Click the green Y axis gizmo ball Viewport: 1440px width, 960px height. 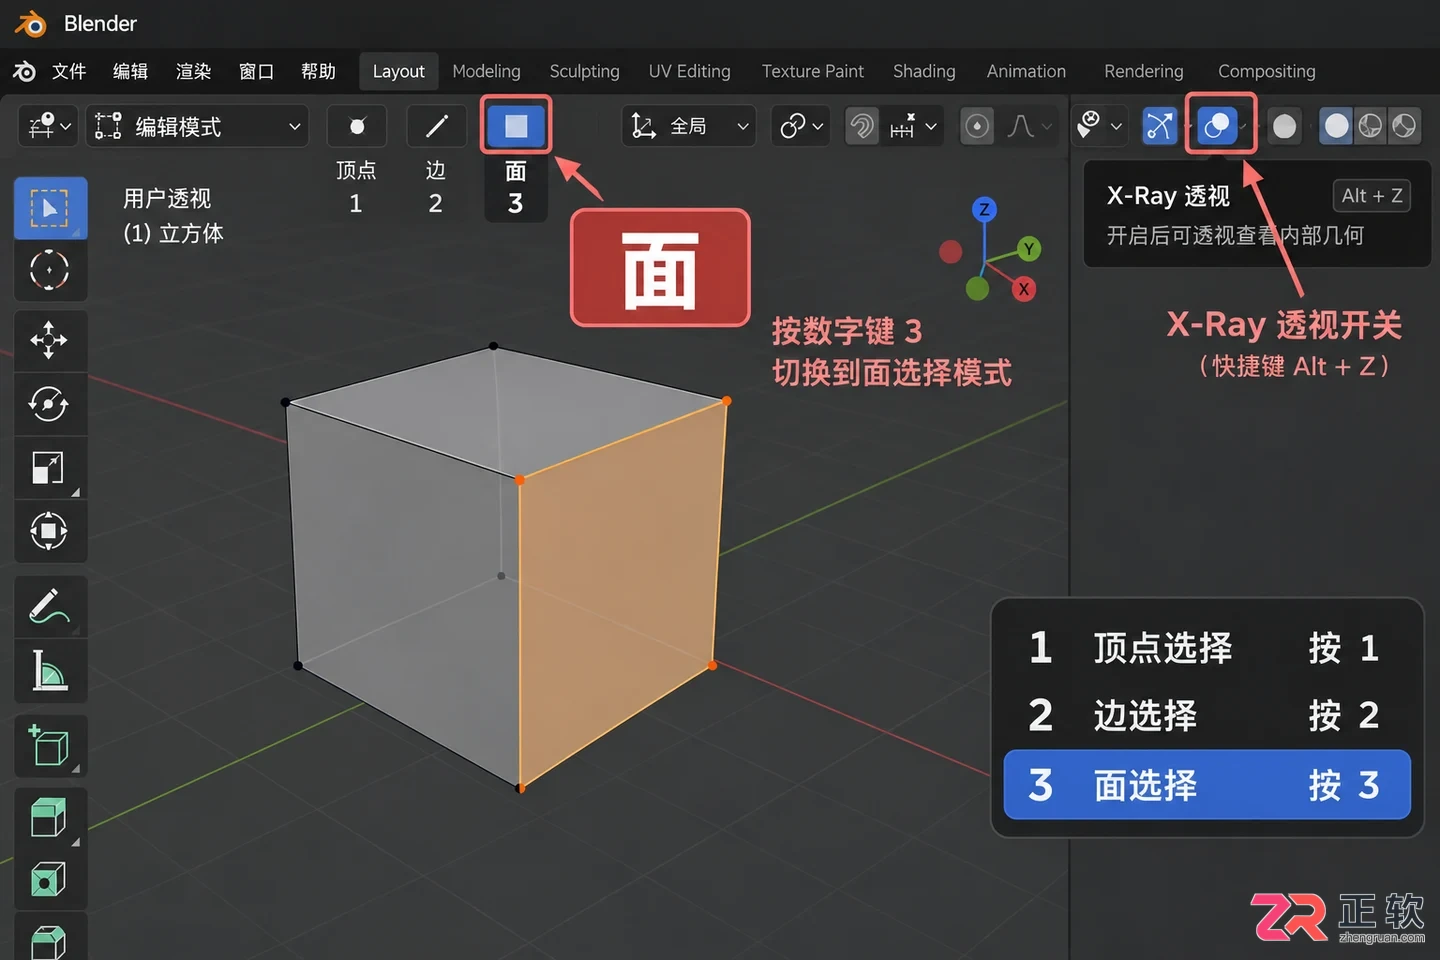[1028, 249]
